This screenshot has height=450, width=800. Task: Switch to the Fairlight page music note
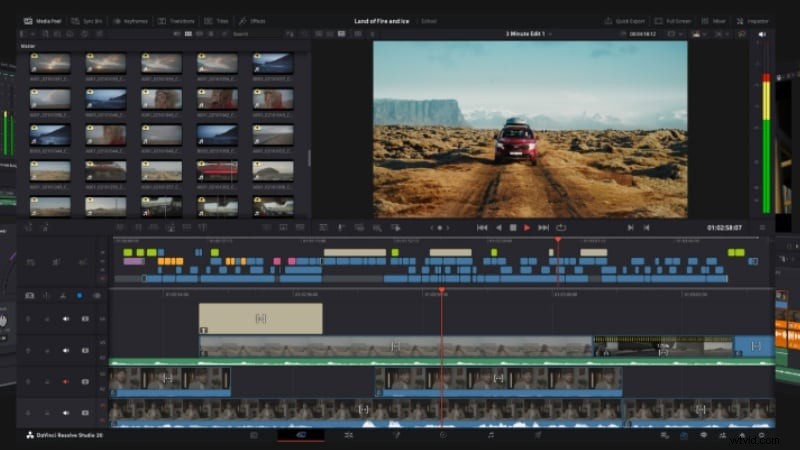pyautogui.click(x=491, y=435)
